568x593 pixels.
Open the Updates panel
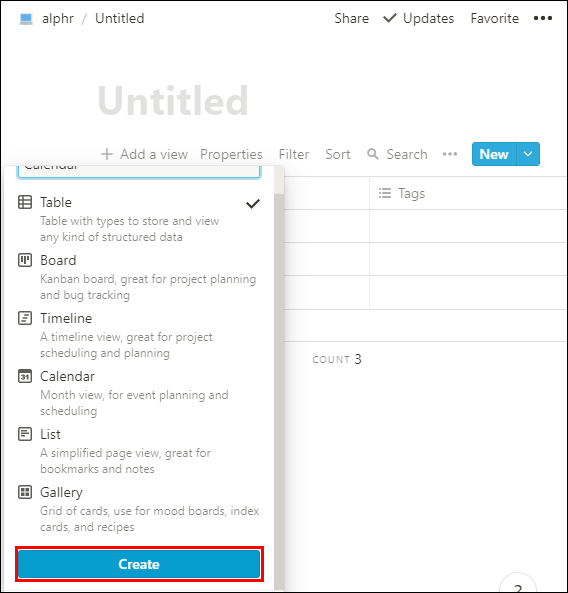(x=418, y=18)
